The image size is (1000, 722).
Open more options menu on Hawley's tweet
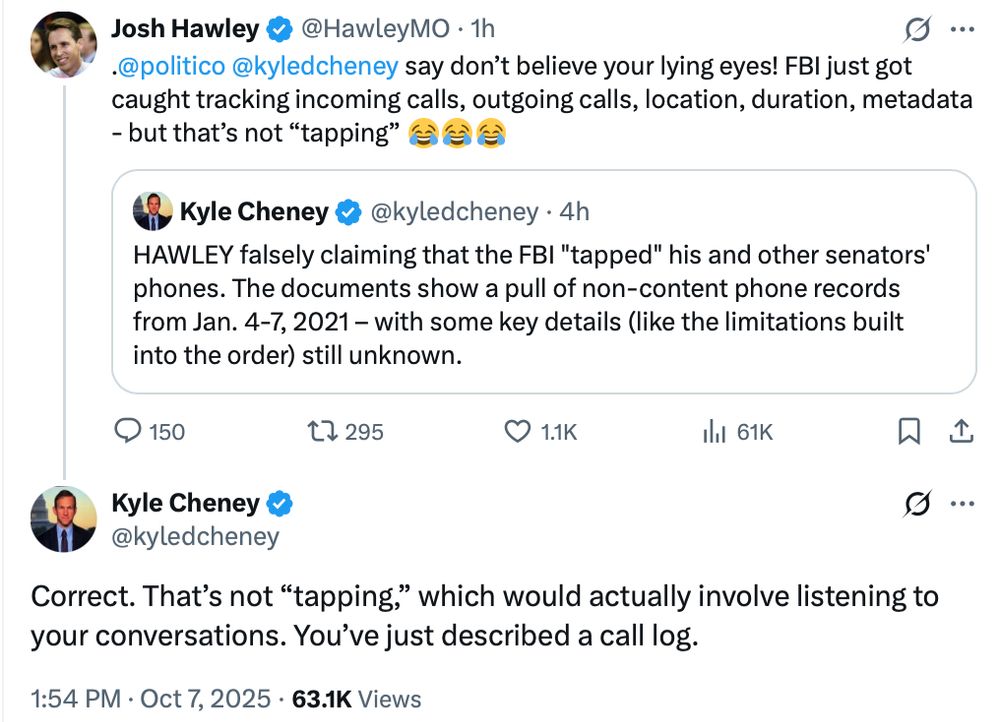[x=961, y=30]
